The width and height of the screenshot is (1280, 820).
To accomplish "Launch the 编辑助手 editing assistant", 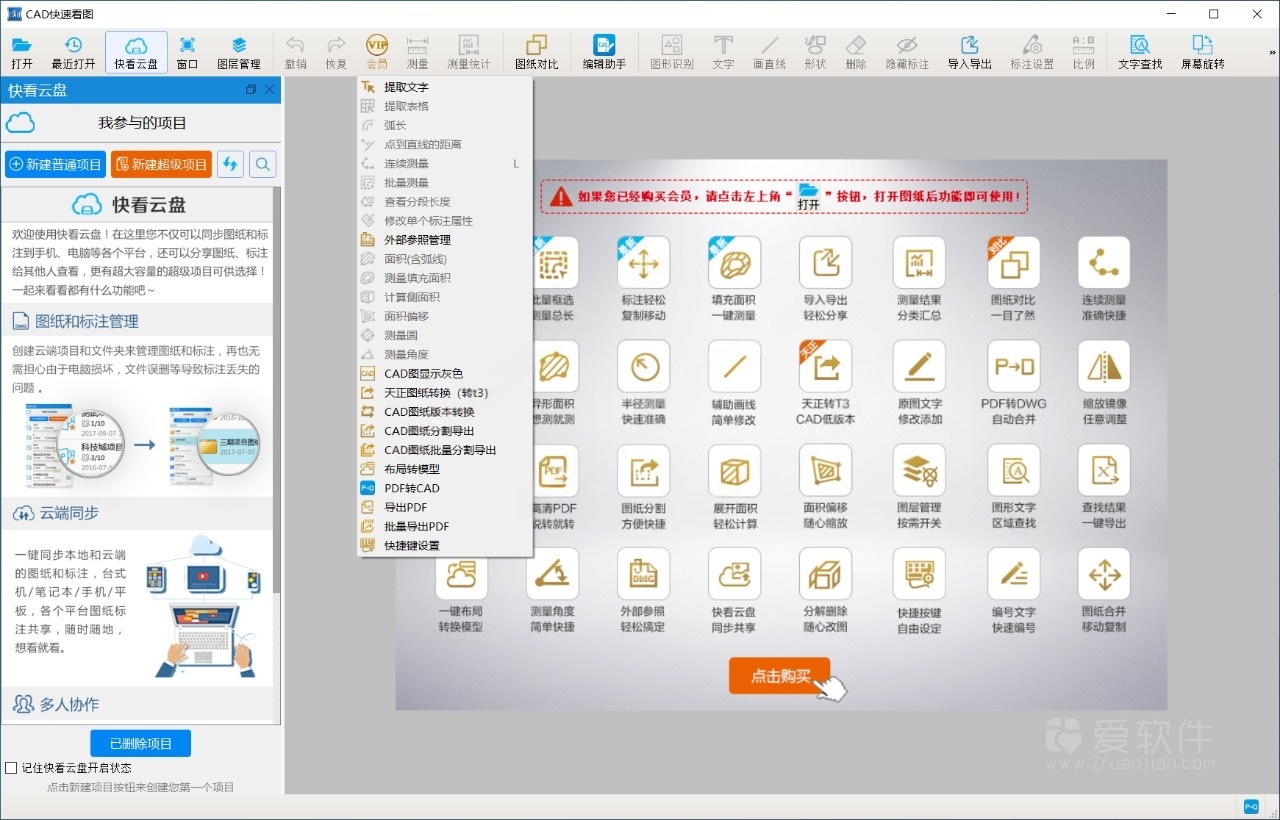I will coord(604,51).
